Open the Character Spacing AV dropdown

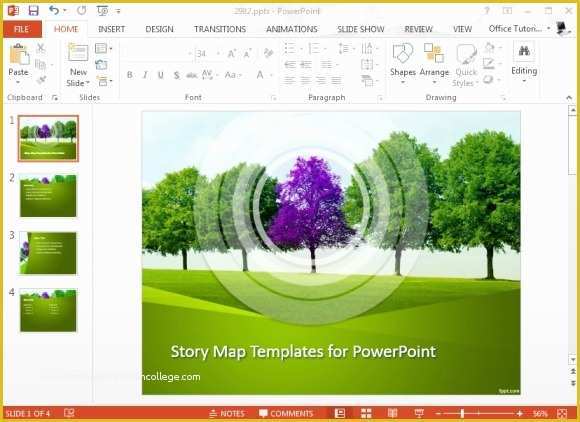coord(210,75)
